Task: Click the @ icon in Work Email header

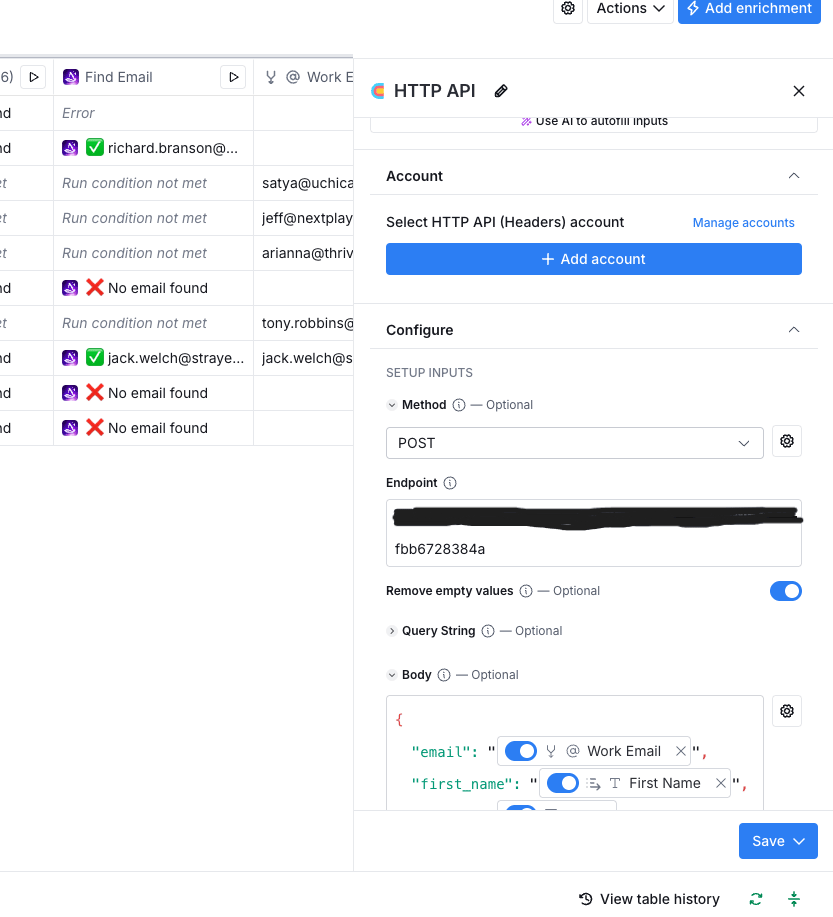Action: [292, 77]
